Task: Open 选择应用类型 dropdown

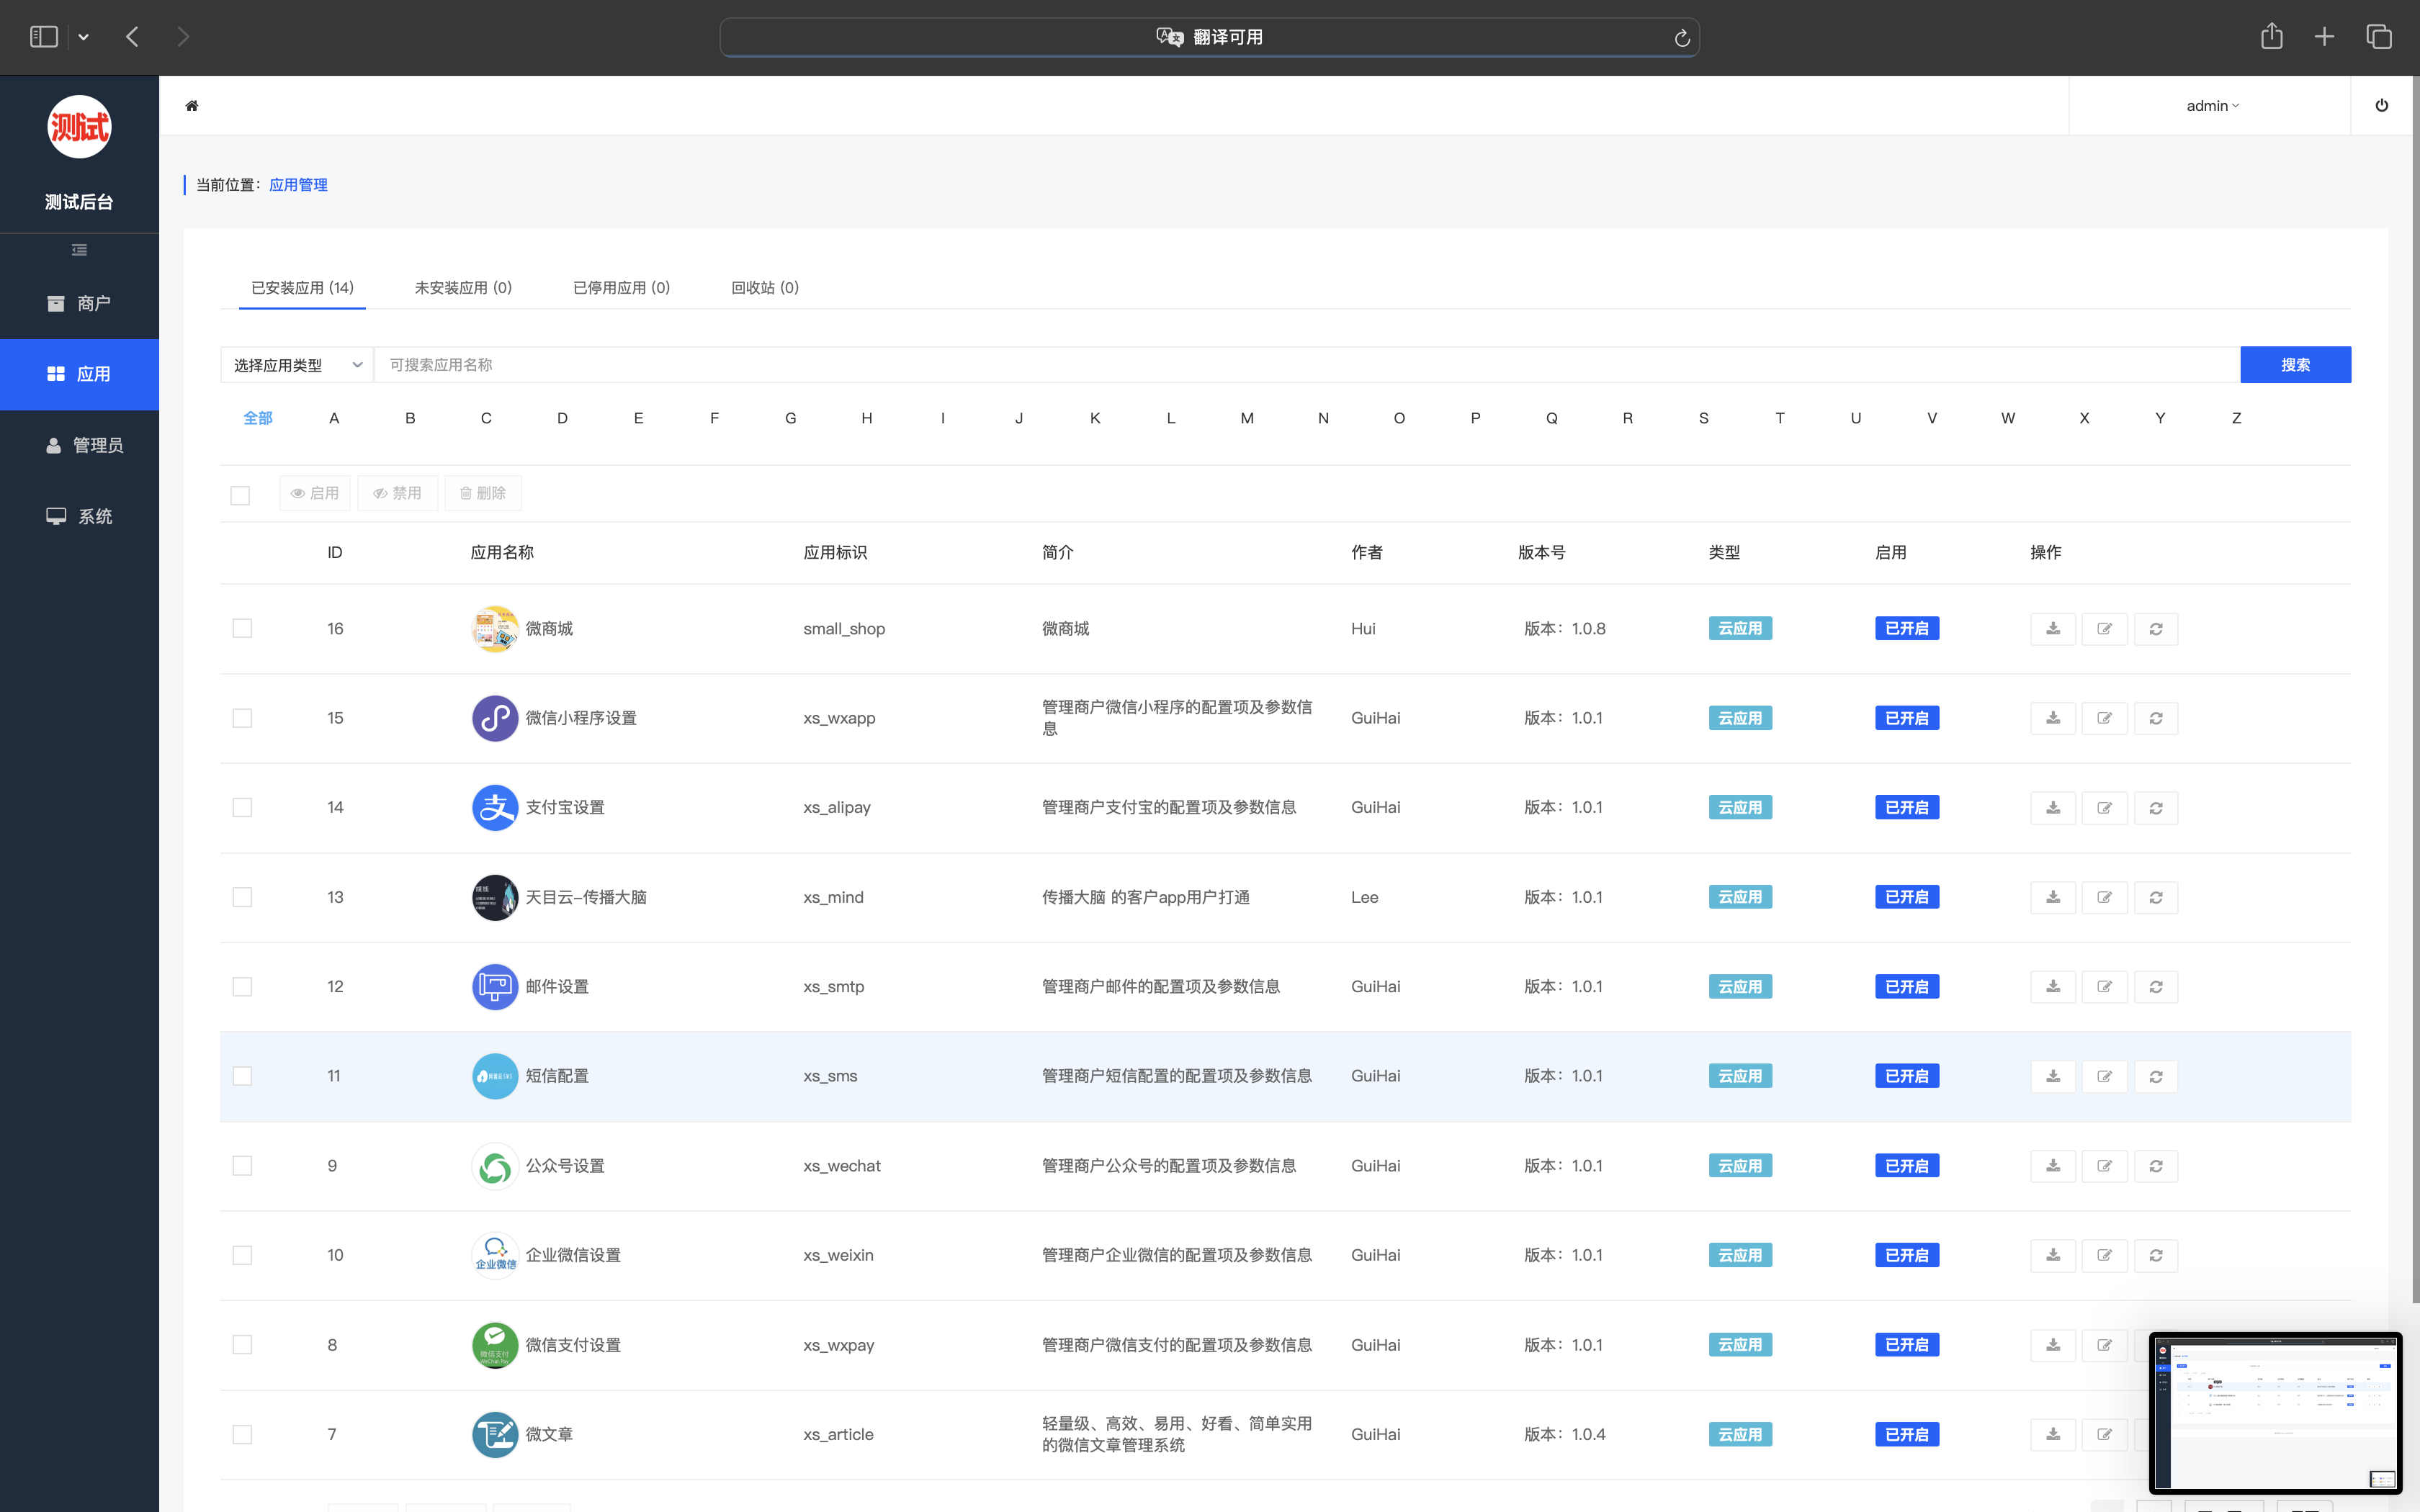Action: point(297,365)
